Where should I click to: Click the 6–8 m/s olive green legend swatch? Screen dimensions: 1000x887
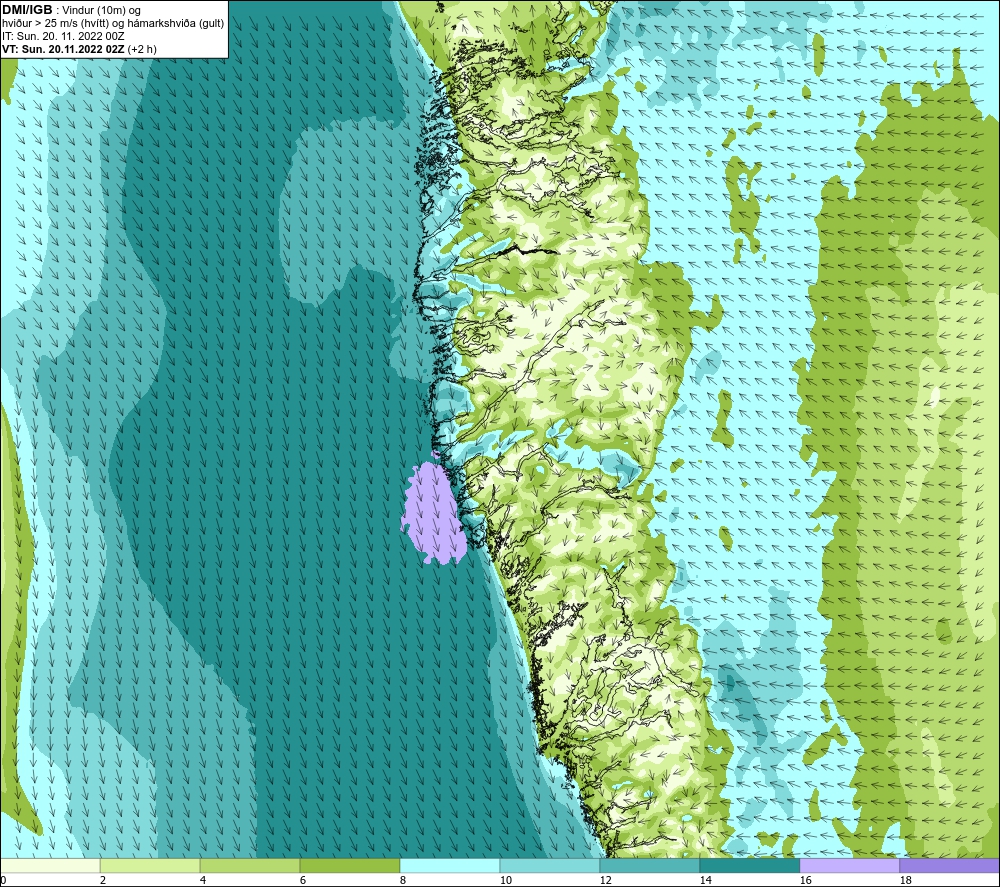(349, 865)
